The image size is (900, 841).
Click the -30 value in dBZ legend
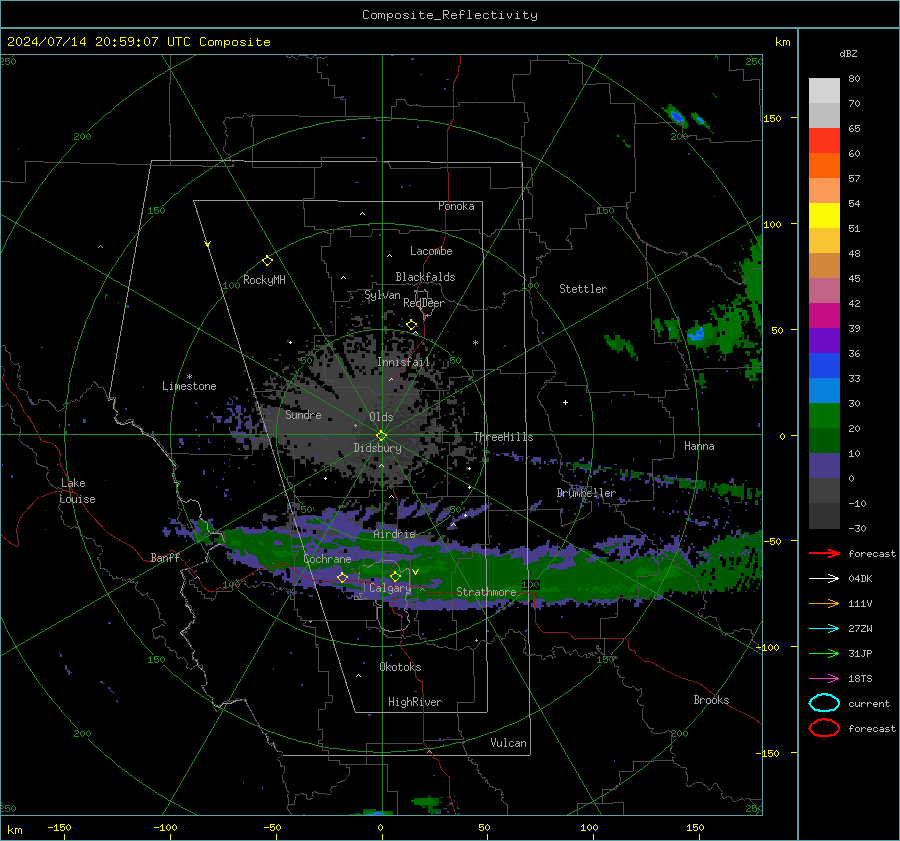point(857,528)
